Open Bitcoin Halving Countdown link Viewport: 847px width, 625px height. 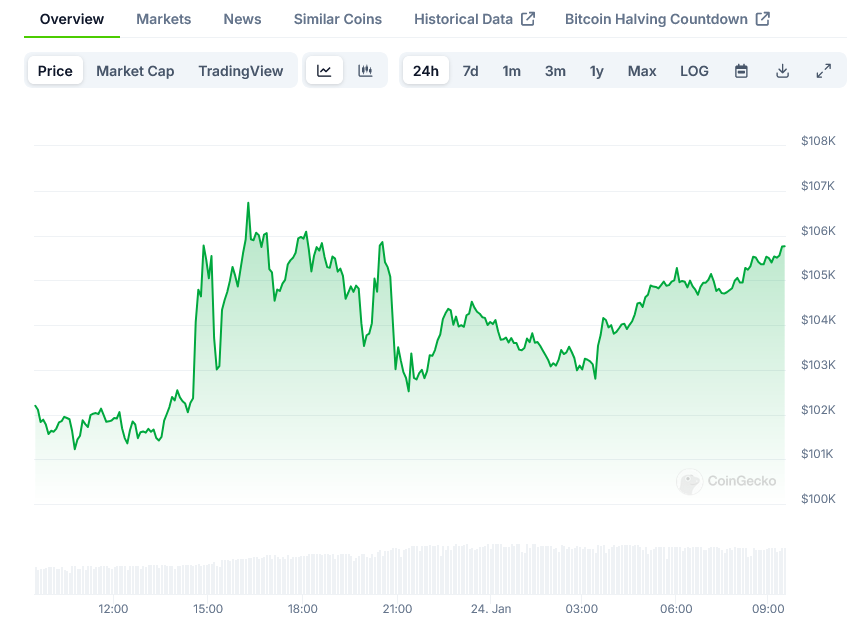click(x=667, y=19)
